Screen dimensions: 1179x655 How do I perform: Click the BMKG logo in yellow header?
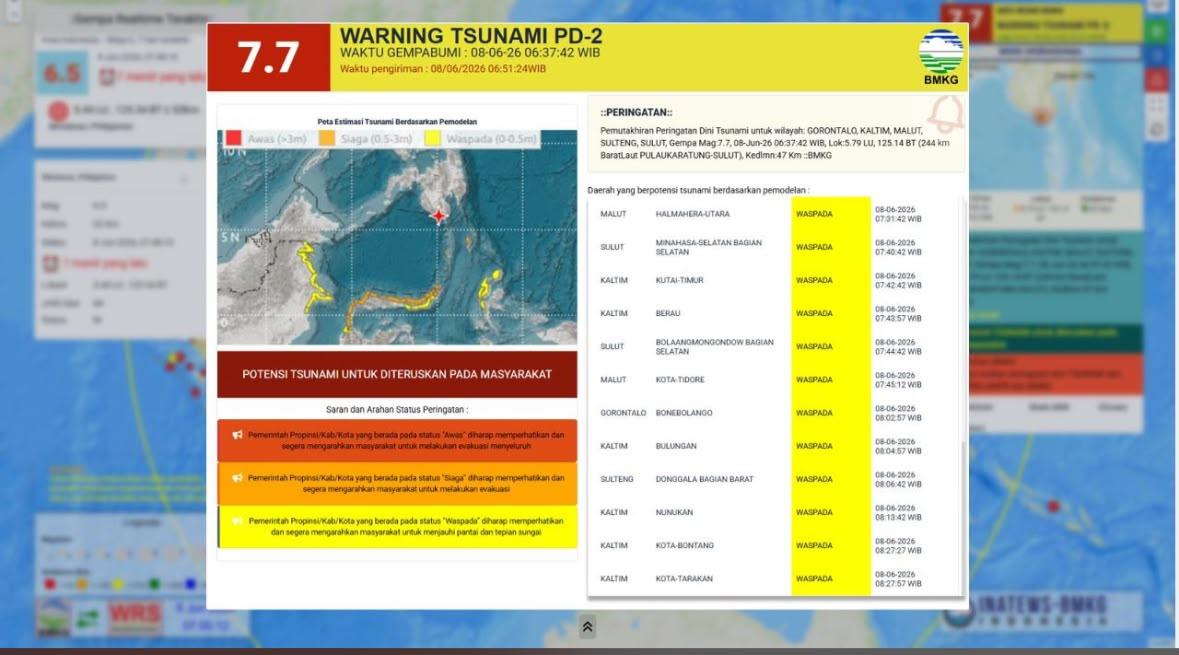tap(941, 57)
